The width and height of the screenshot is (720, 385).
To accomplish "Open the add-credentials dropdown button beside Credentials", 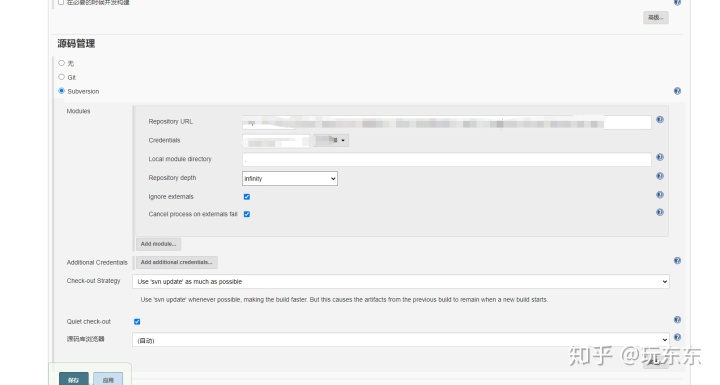I will pos(331,140).
